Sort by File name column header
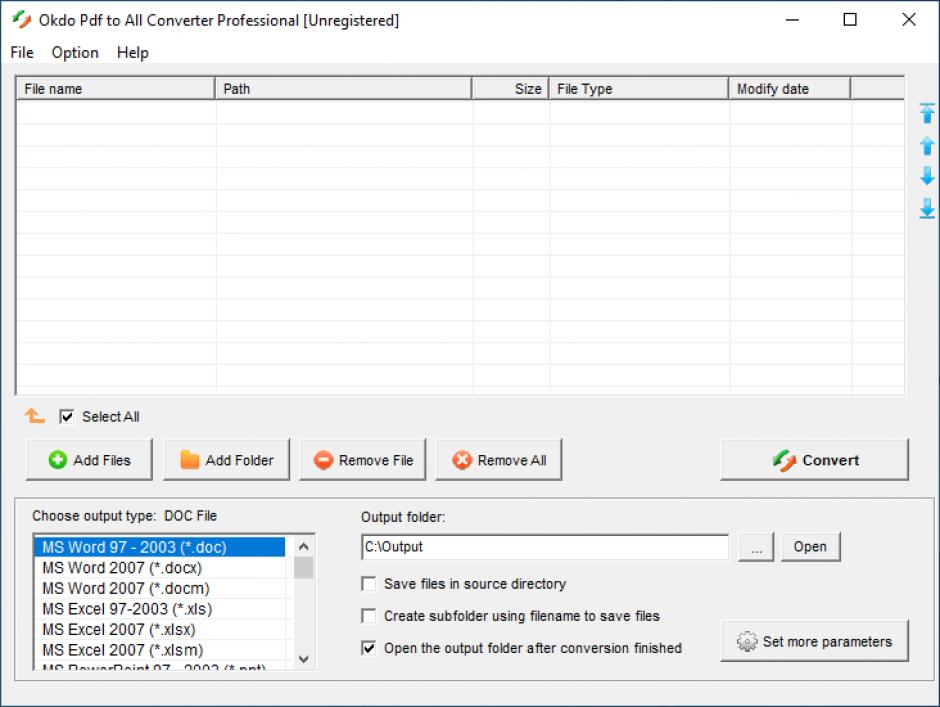The height and width of the screenshot is (707, 940). click(x=115, y=88)
